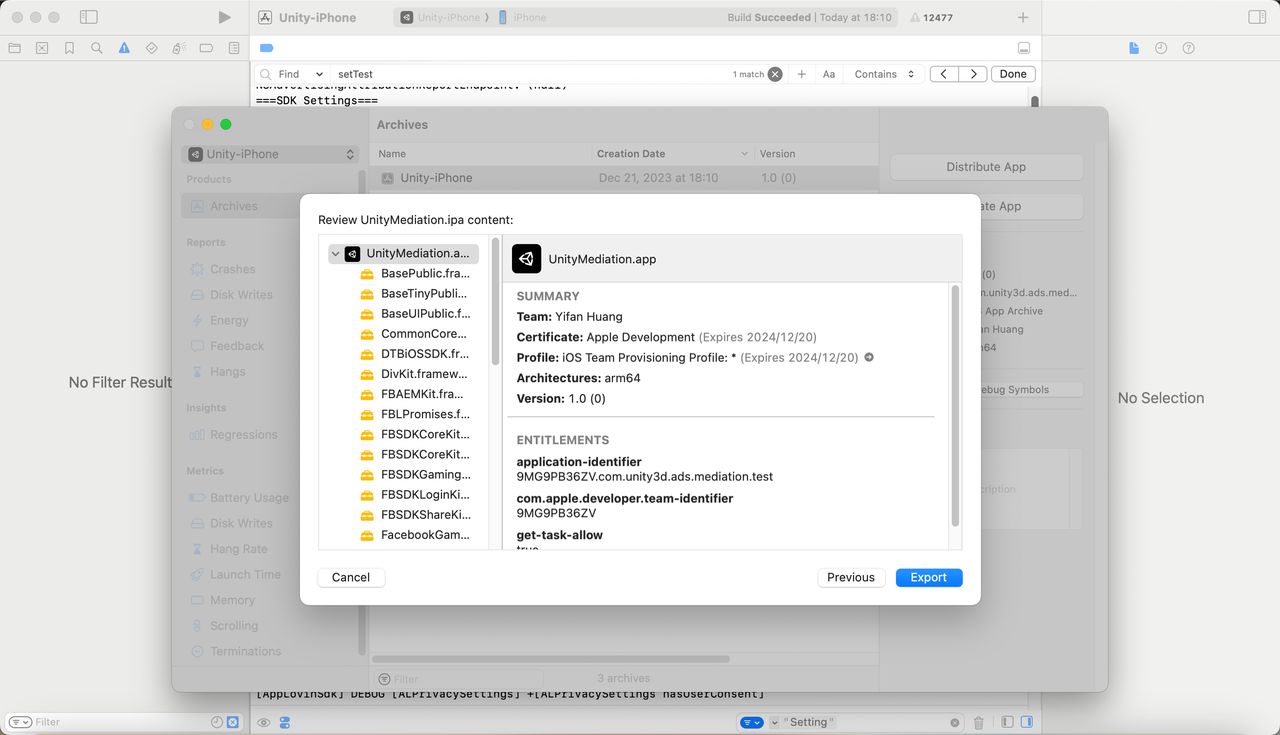
Task: Open console filter options dropdown
Action: (x=751, y=722)
